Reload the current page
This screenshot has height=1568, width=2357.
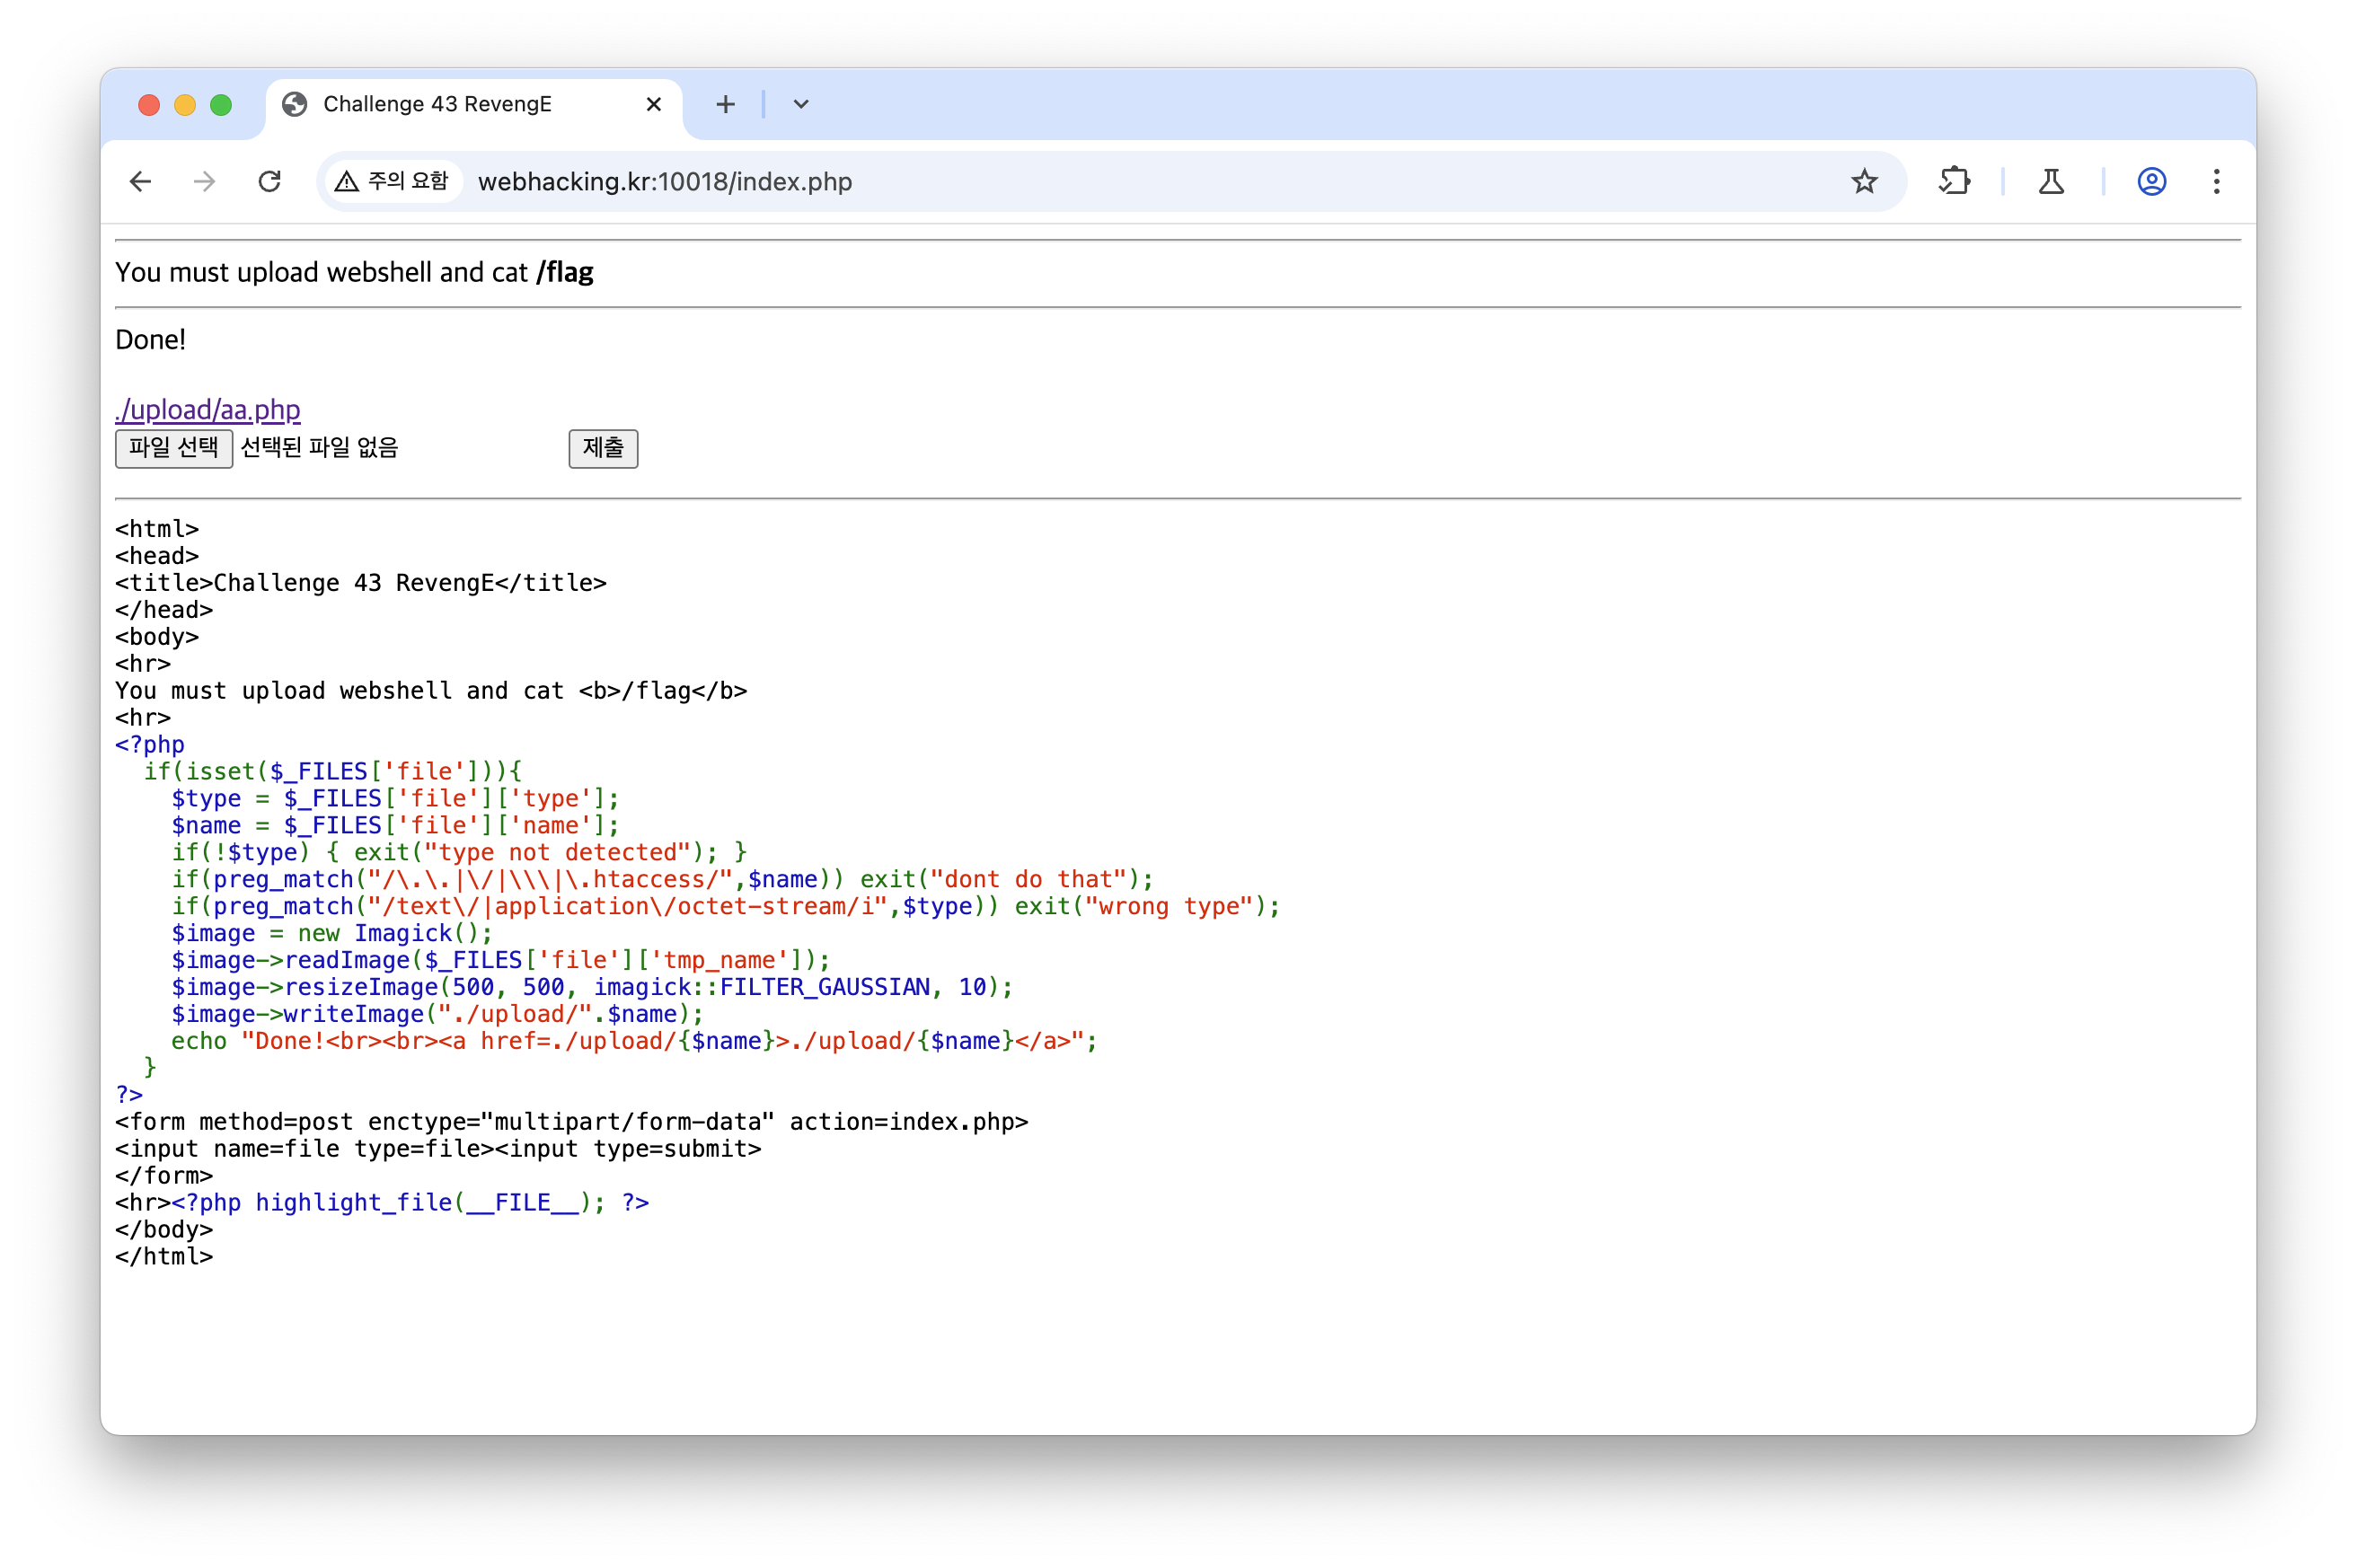point(269,181)
